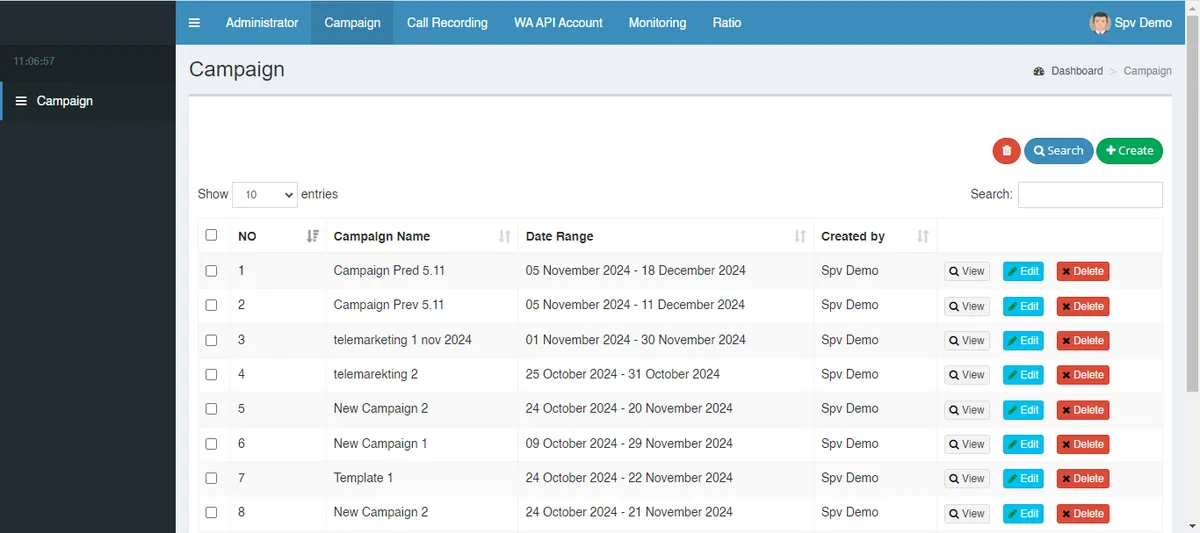Delete Campaign Pred 5.11
The height and width of the screenshot is (533, 1200).
(x=1083, y=271)
